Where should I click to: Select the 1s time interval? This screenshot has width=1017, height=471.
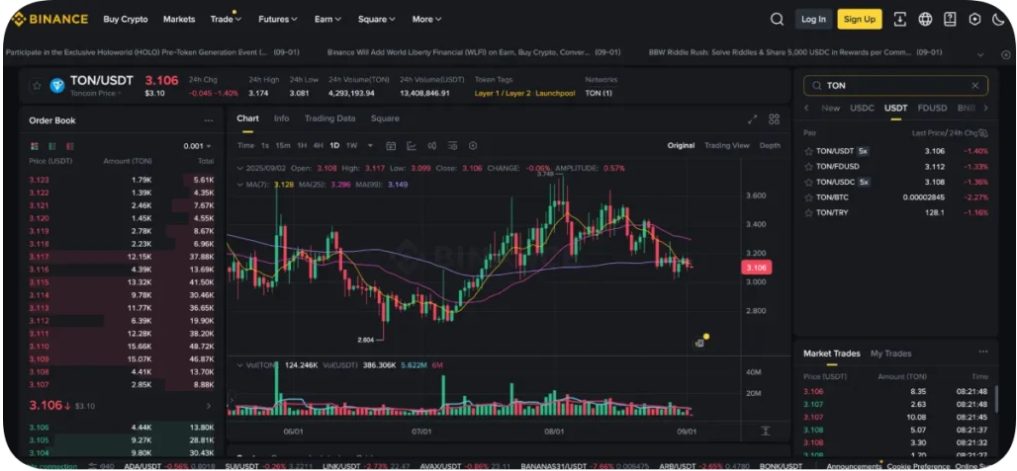click(265, 145)
